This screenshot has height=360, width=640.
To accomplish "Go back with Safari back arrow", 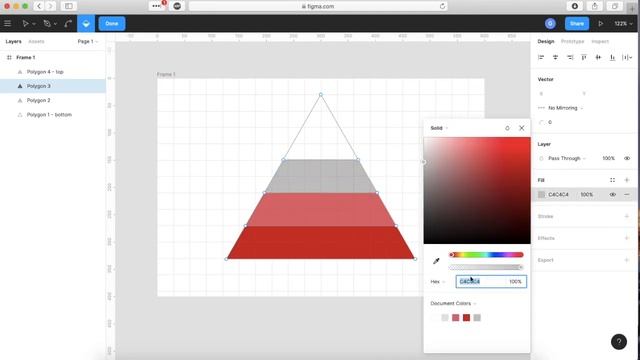I will [39, 6].
